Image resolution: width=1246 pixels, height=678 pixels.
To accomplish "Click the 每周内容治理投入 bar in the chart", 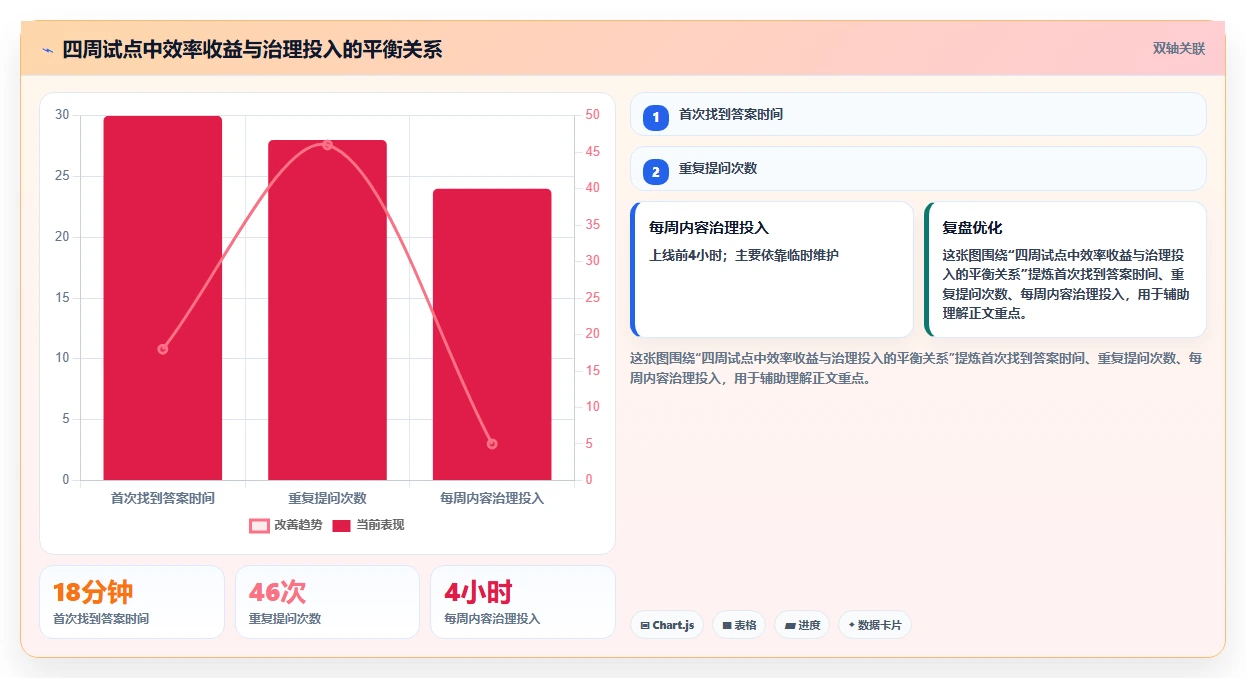I will (492, 334).
